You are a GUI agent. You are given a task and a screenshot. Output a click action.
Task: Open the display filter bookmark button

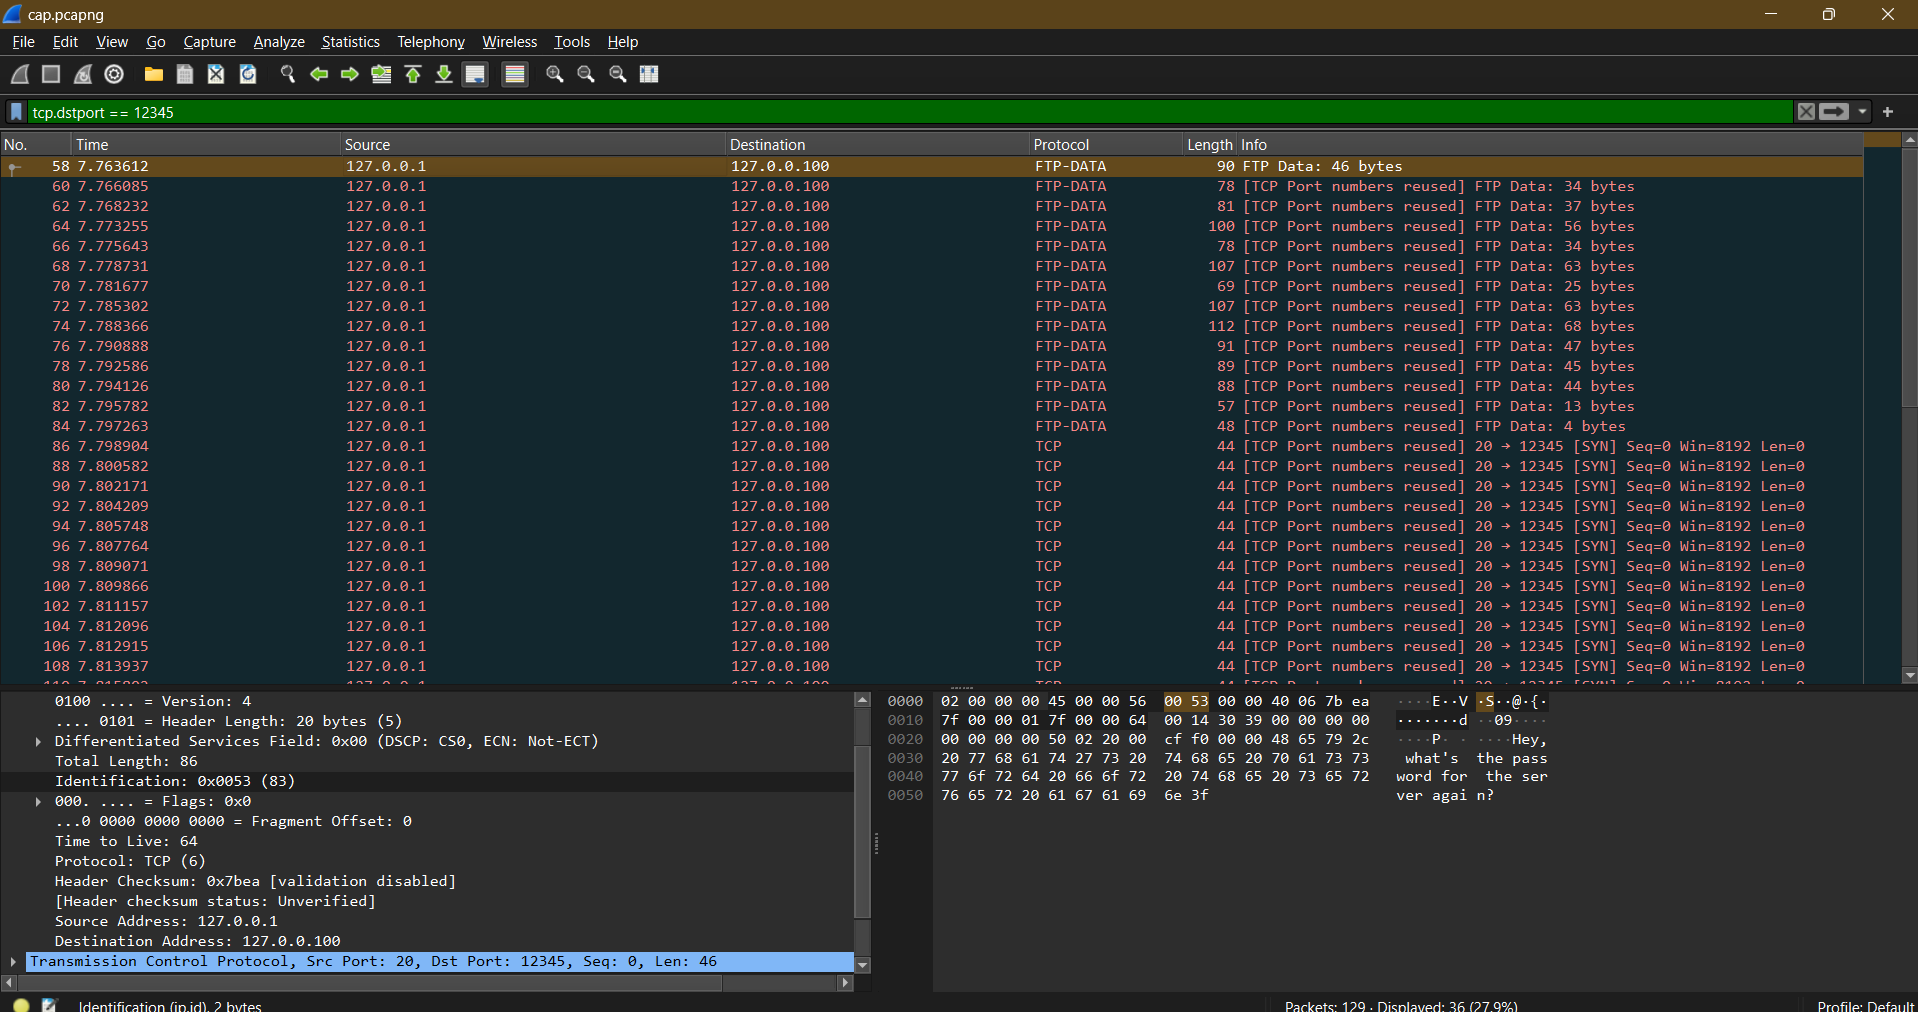16,112
